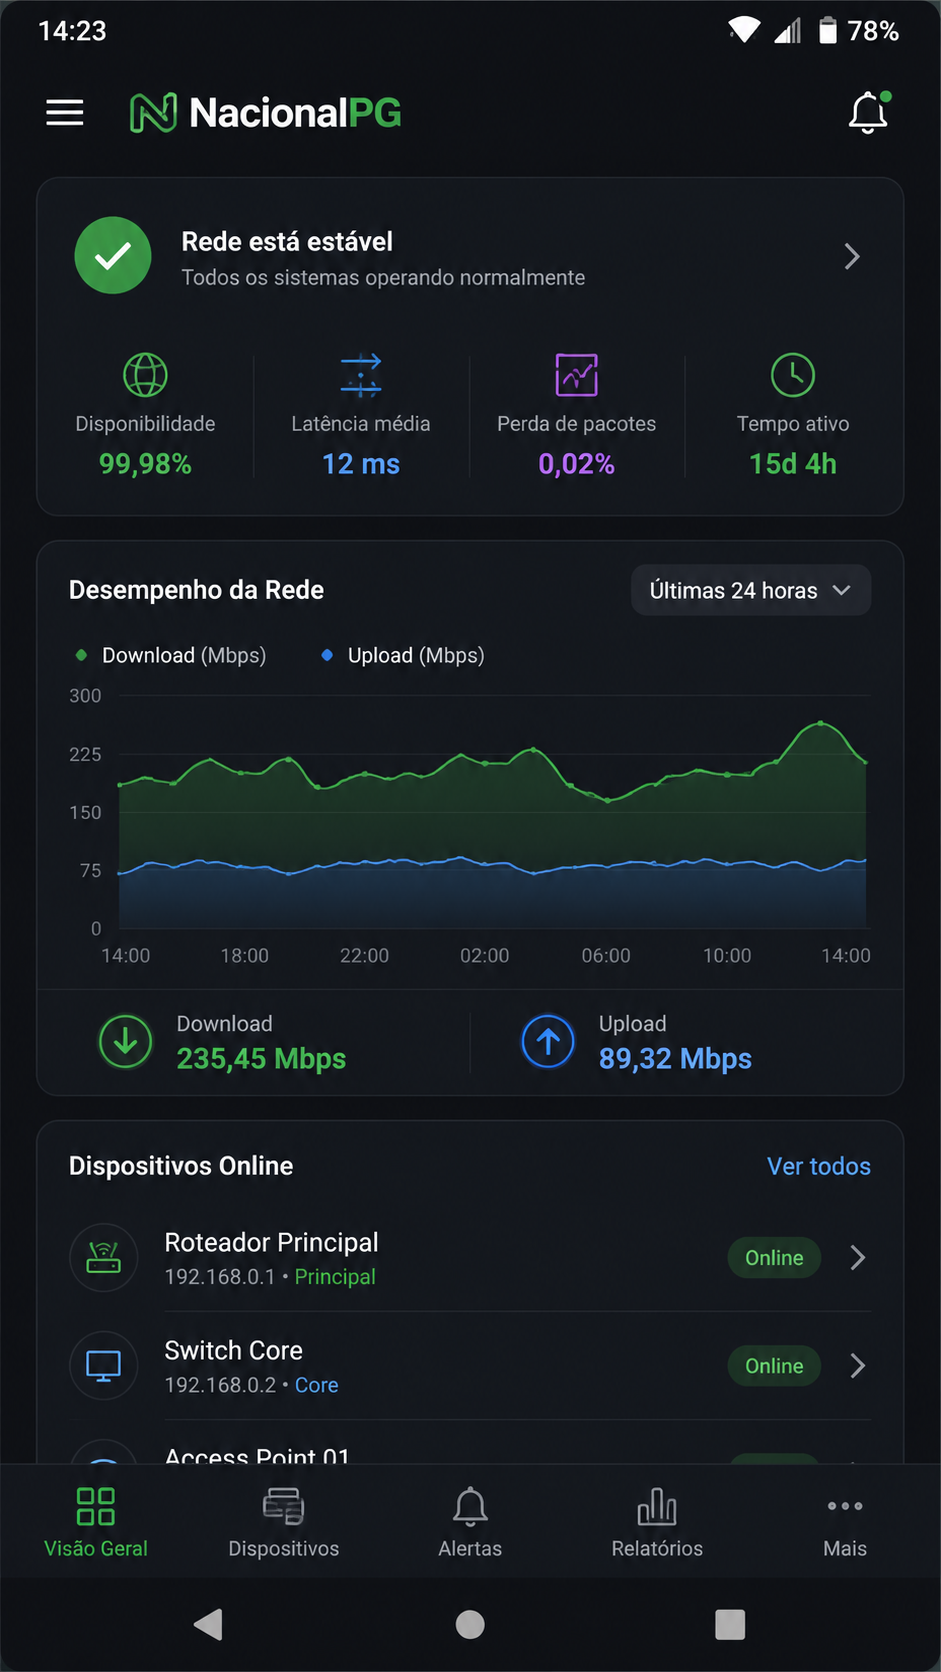Tap the Latência média arrows icon
The width and height of the screenshot is (941, 1672).
point(361,376)
